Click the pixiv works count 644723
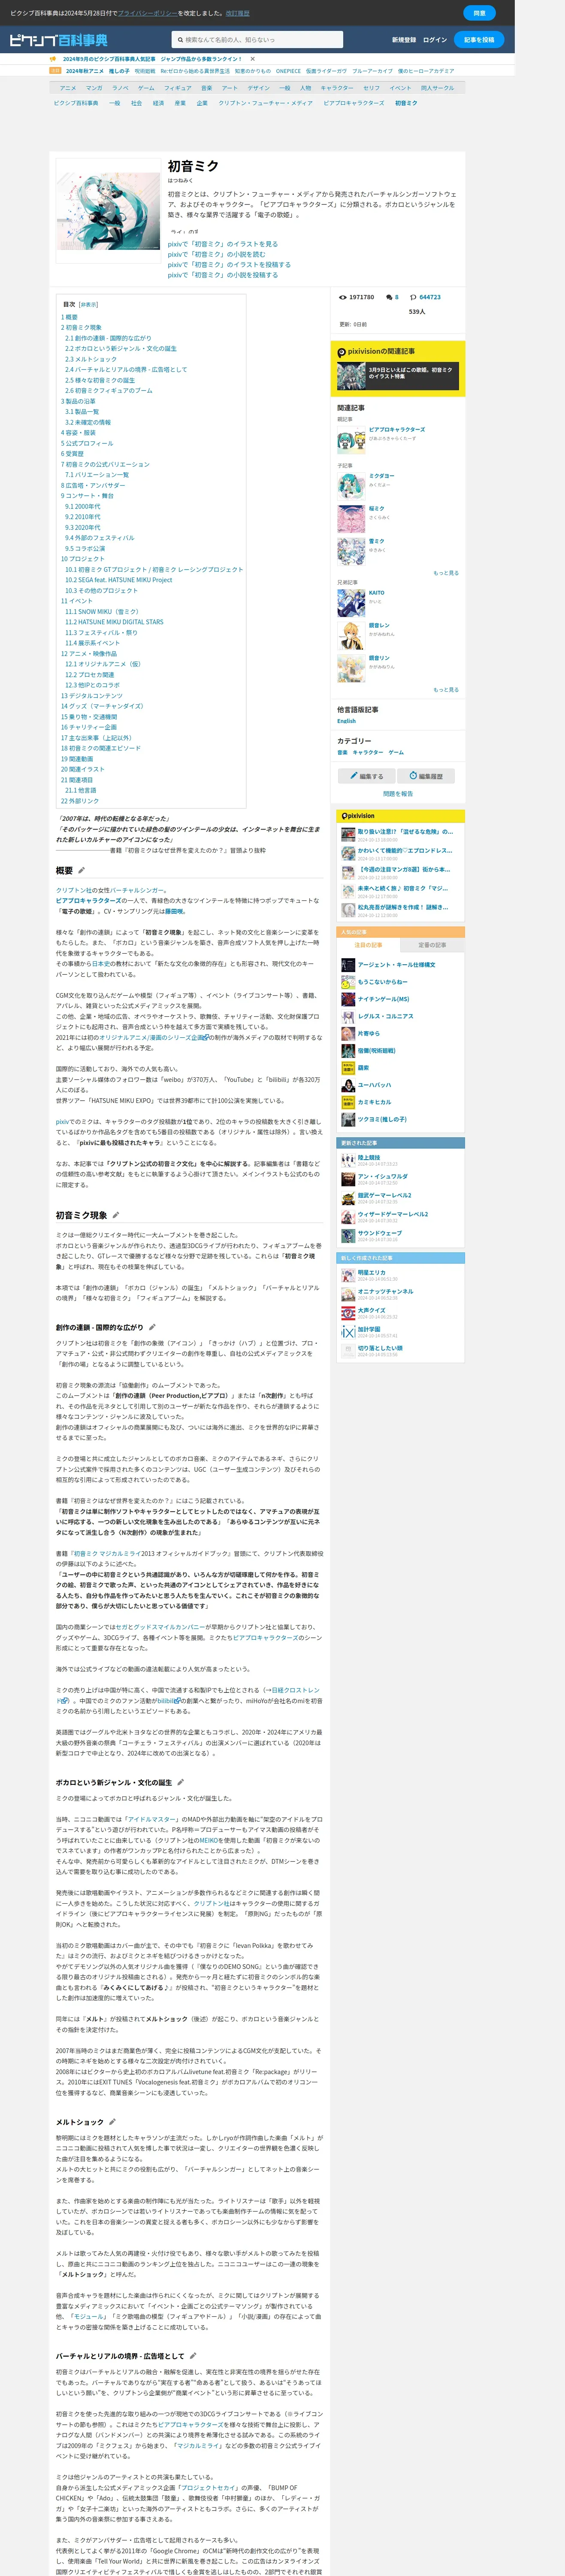 pyautogui.click(x=429, y=297)
